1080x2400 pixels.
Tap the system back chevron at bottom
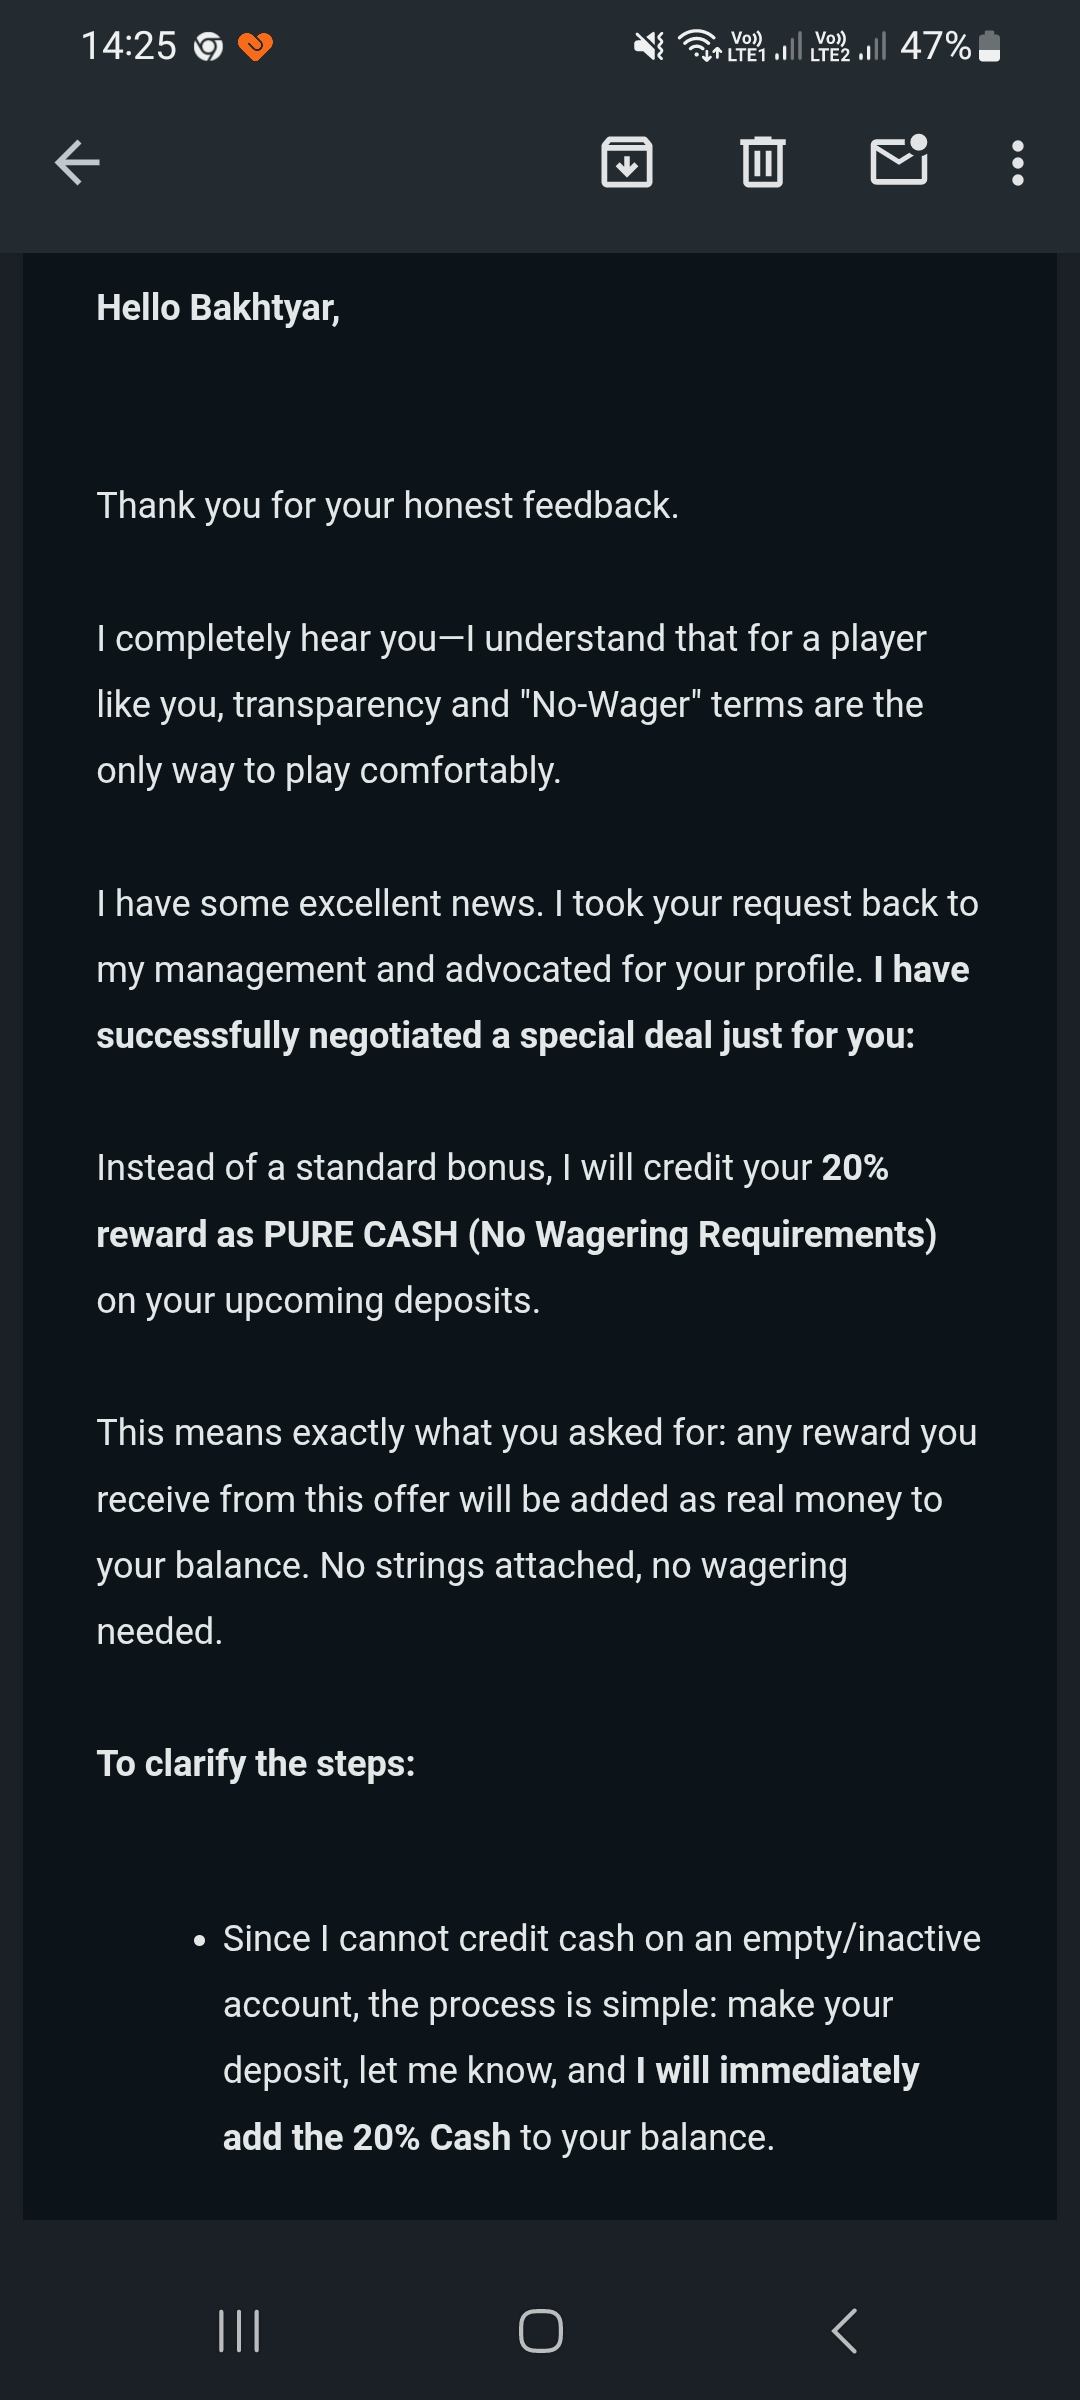click(845, 2330)
